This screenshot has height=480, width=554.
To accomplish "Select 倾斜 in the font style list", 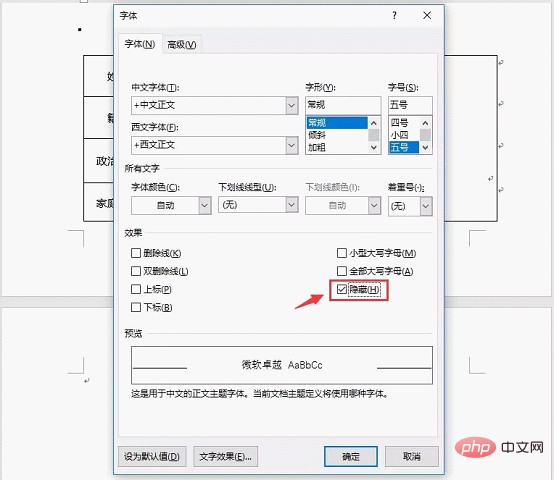I will pos(317,135).
